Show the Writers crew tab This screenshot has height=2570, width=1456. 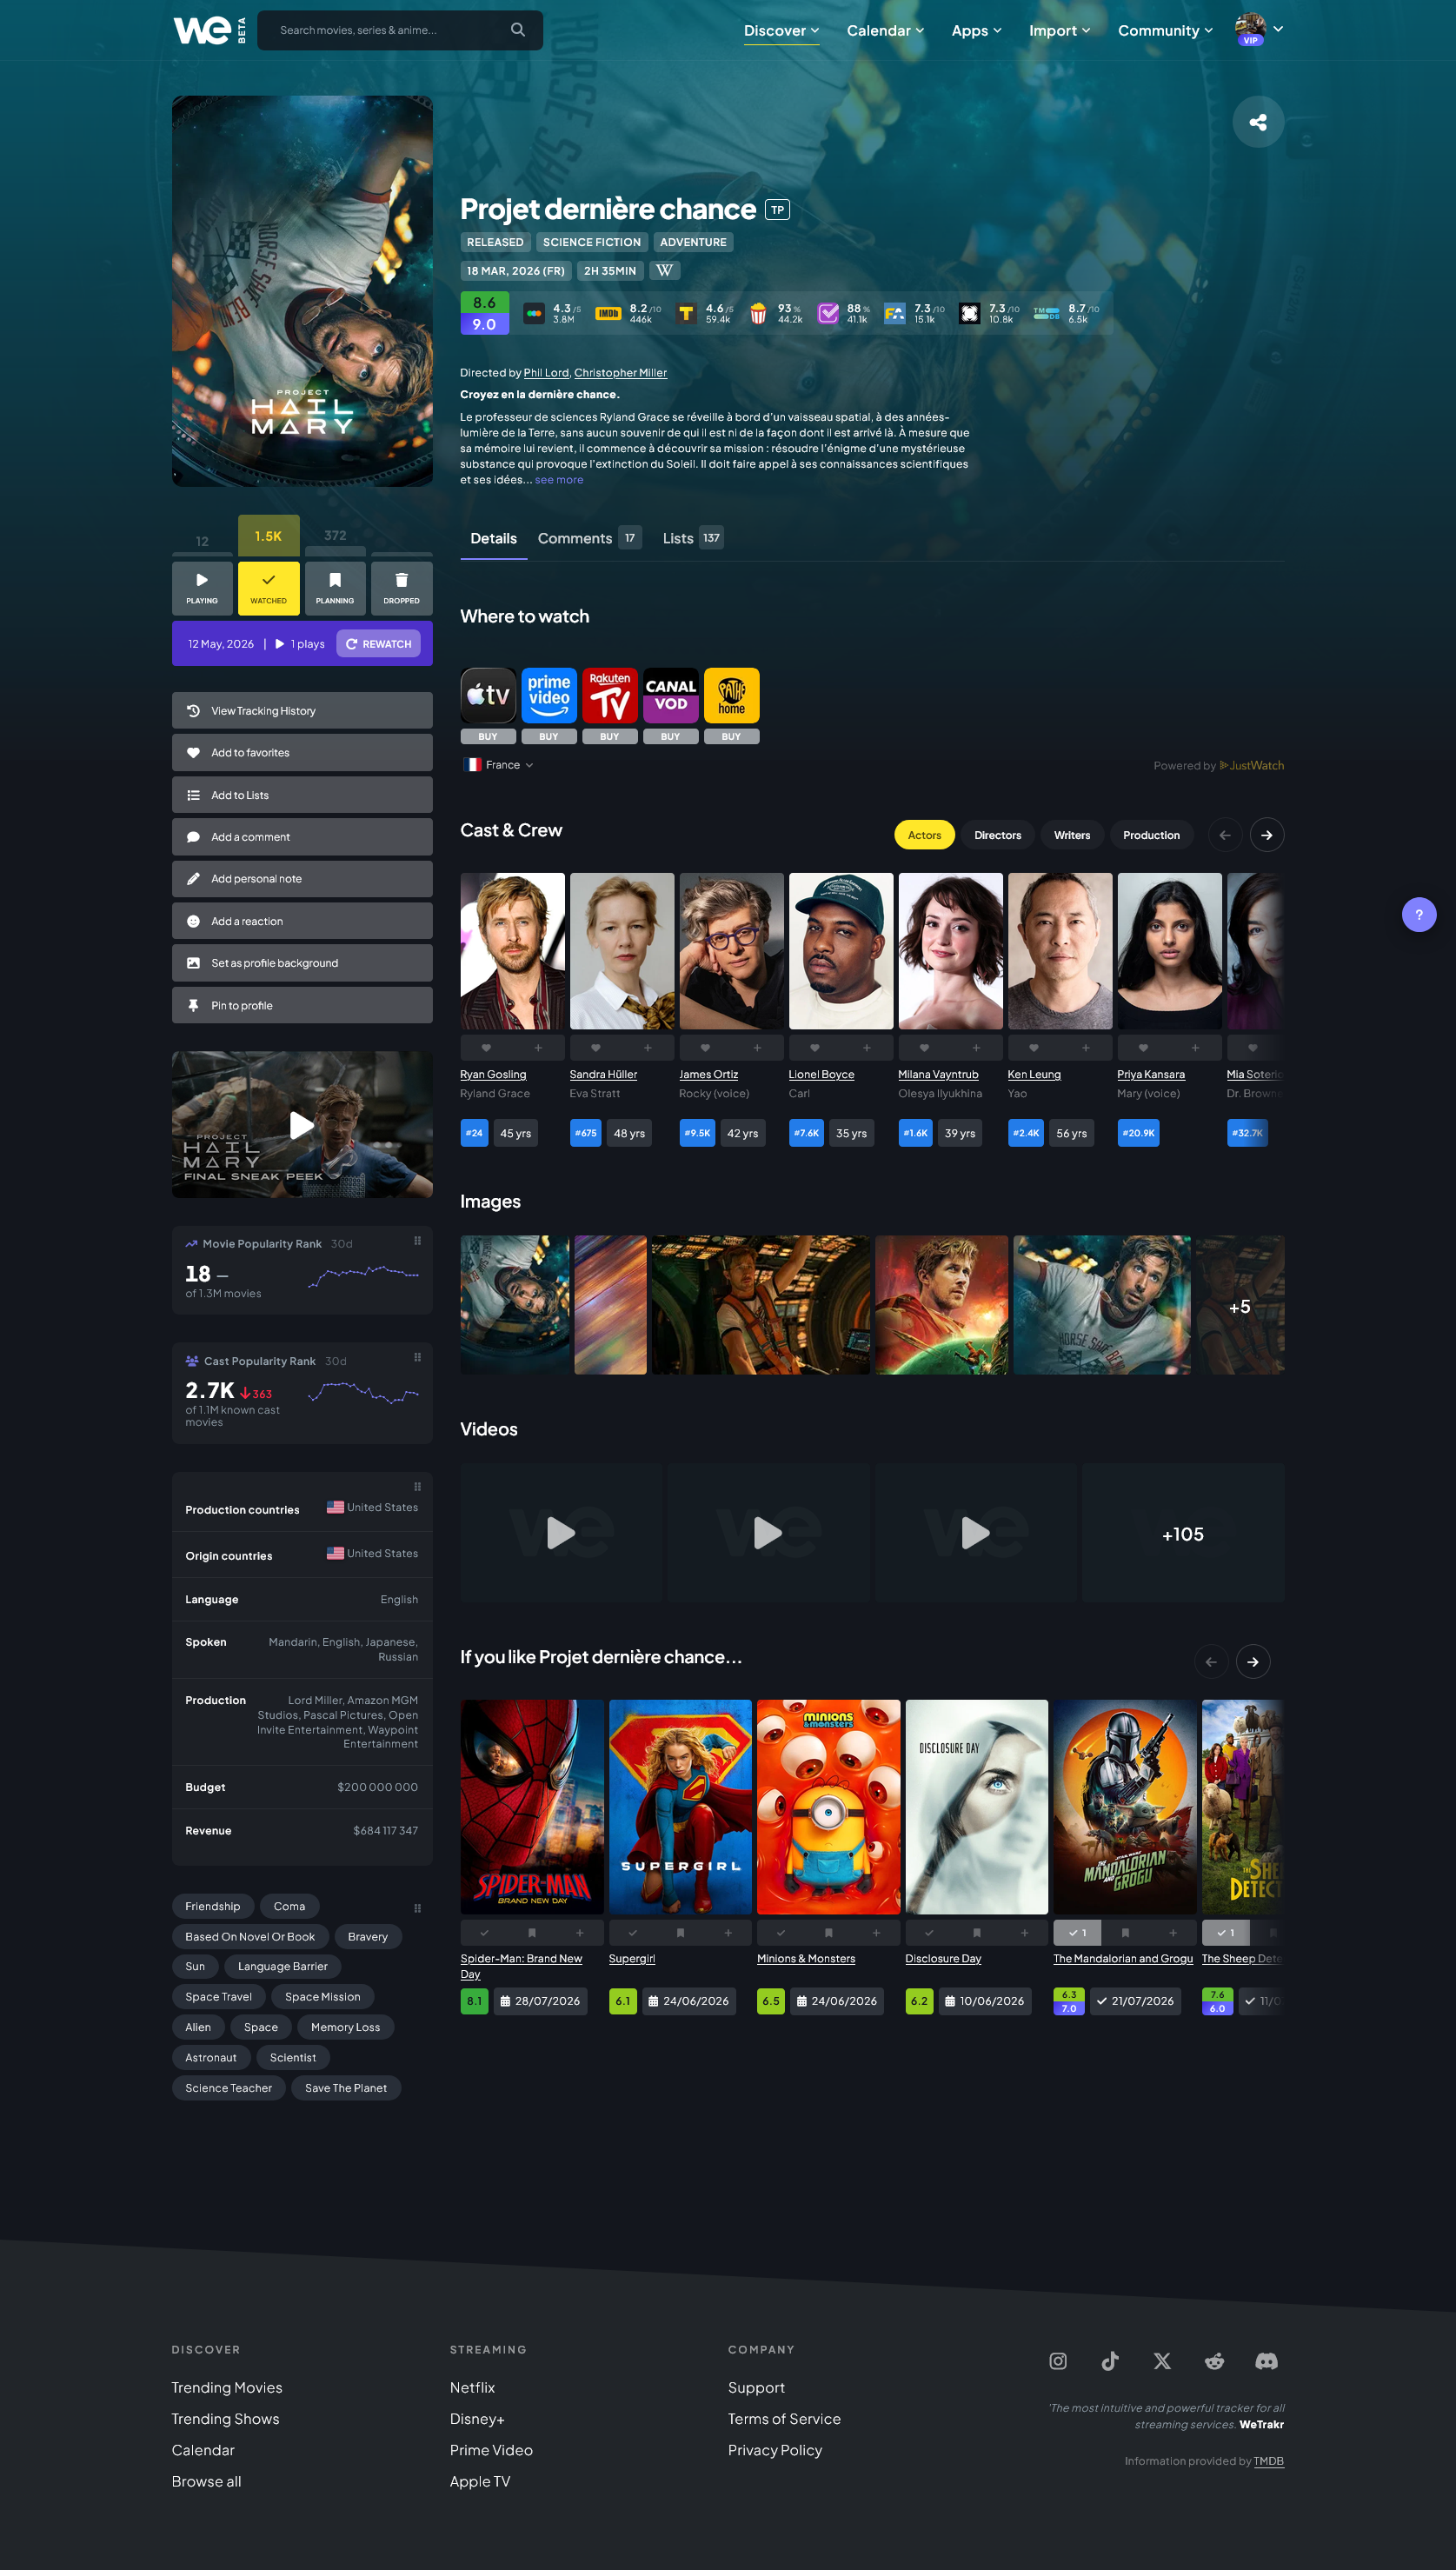click(x=1072, y=835)
